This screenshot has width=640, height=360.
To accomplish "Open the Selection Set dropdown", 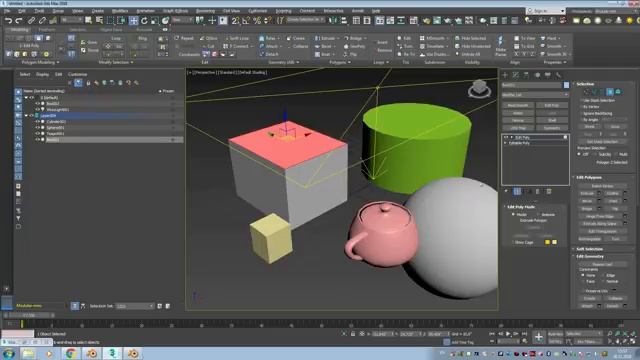I will [135, 306].
